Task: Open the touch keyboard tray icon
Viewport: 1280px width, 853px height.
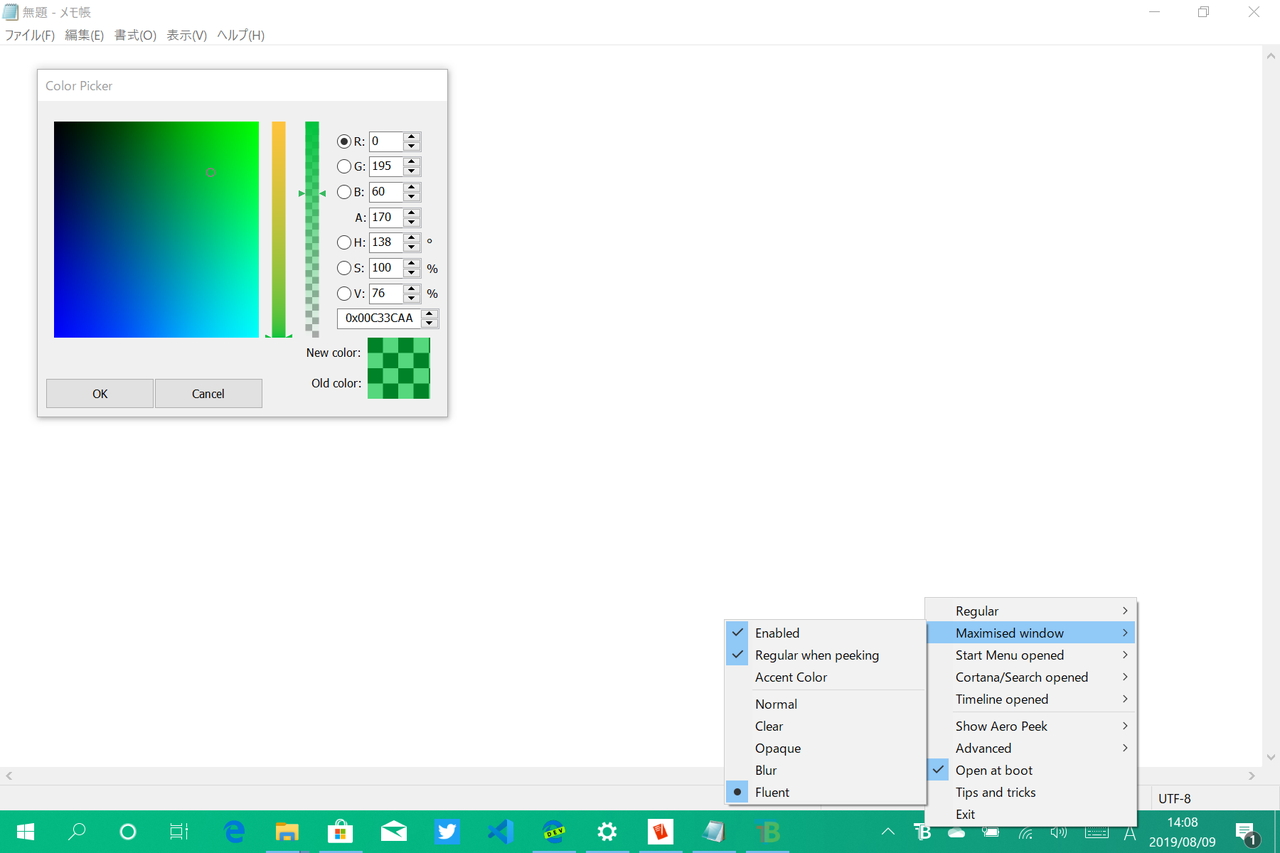Action: 1096,832
